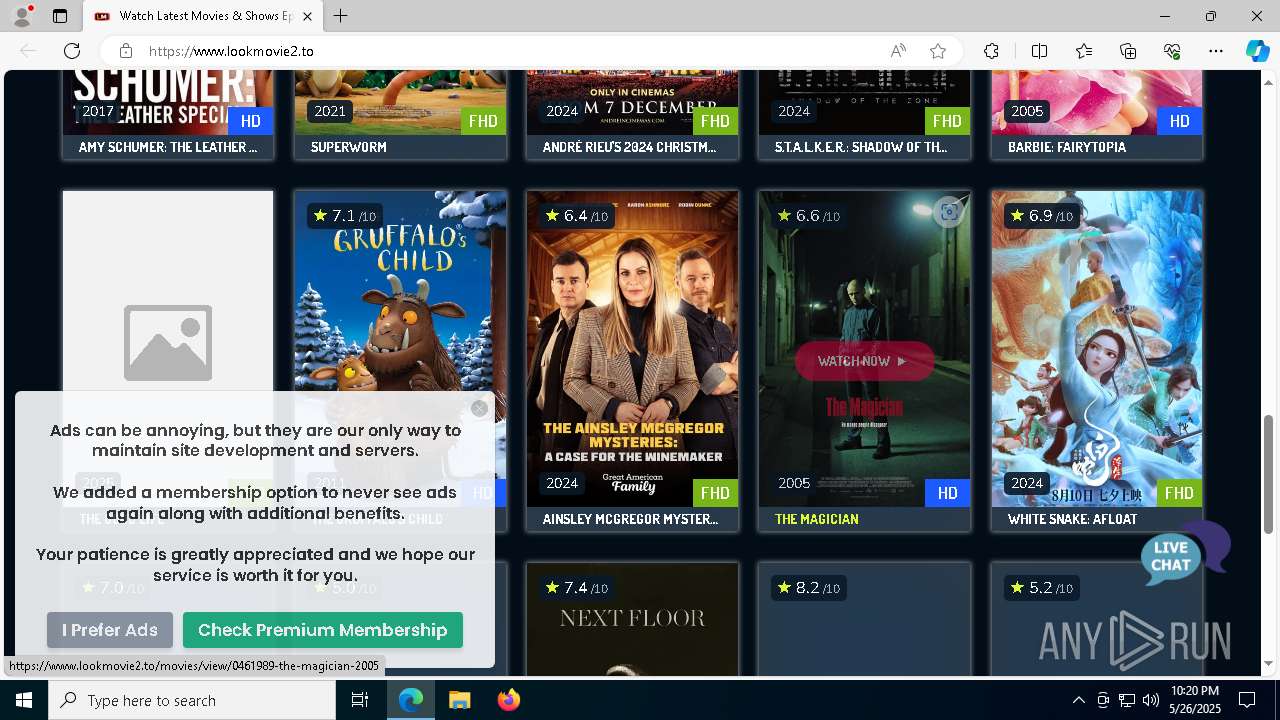Click the scrollbar down arrow
The width and height of the screenshot is (1280, 720).
[x=1269, y=664]
